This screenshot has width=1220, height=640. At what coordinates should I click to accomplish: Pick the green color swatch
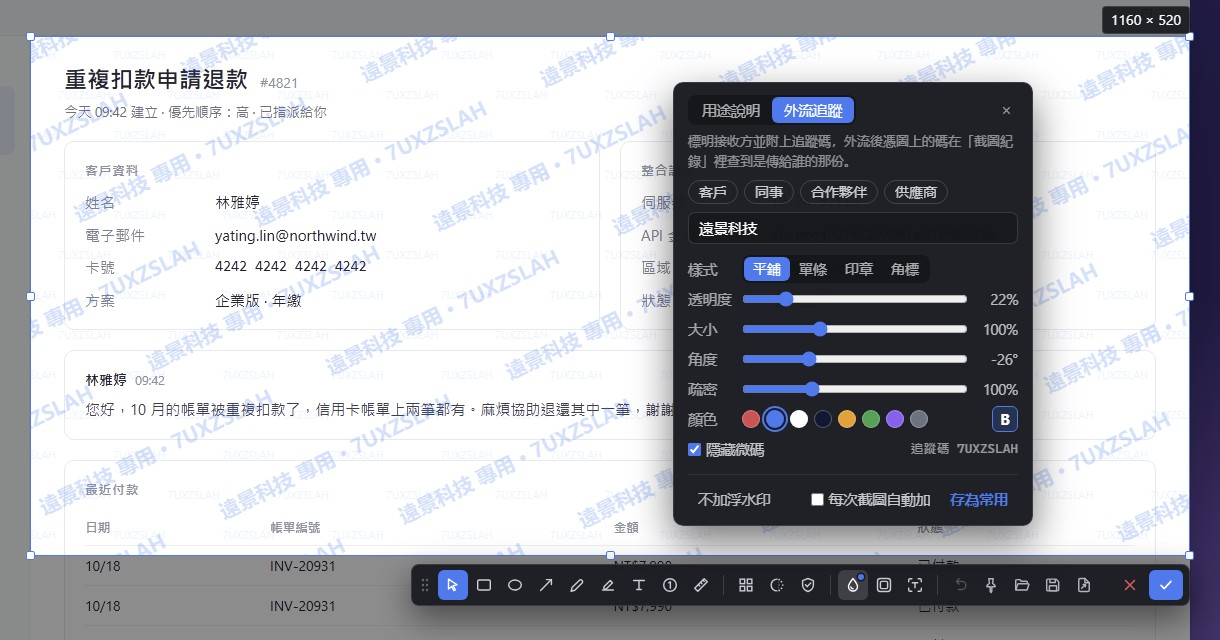[x=871, y=419]
